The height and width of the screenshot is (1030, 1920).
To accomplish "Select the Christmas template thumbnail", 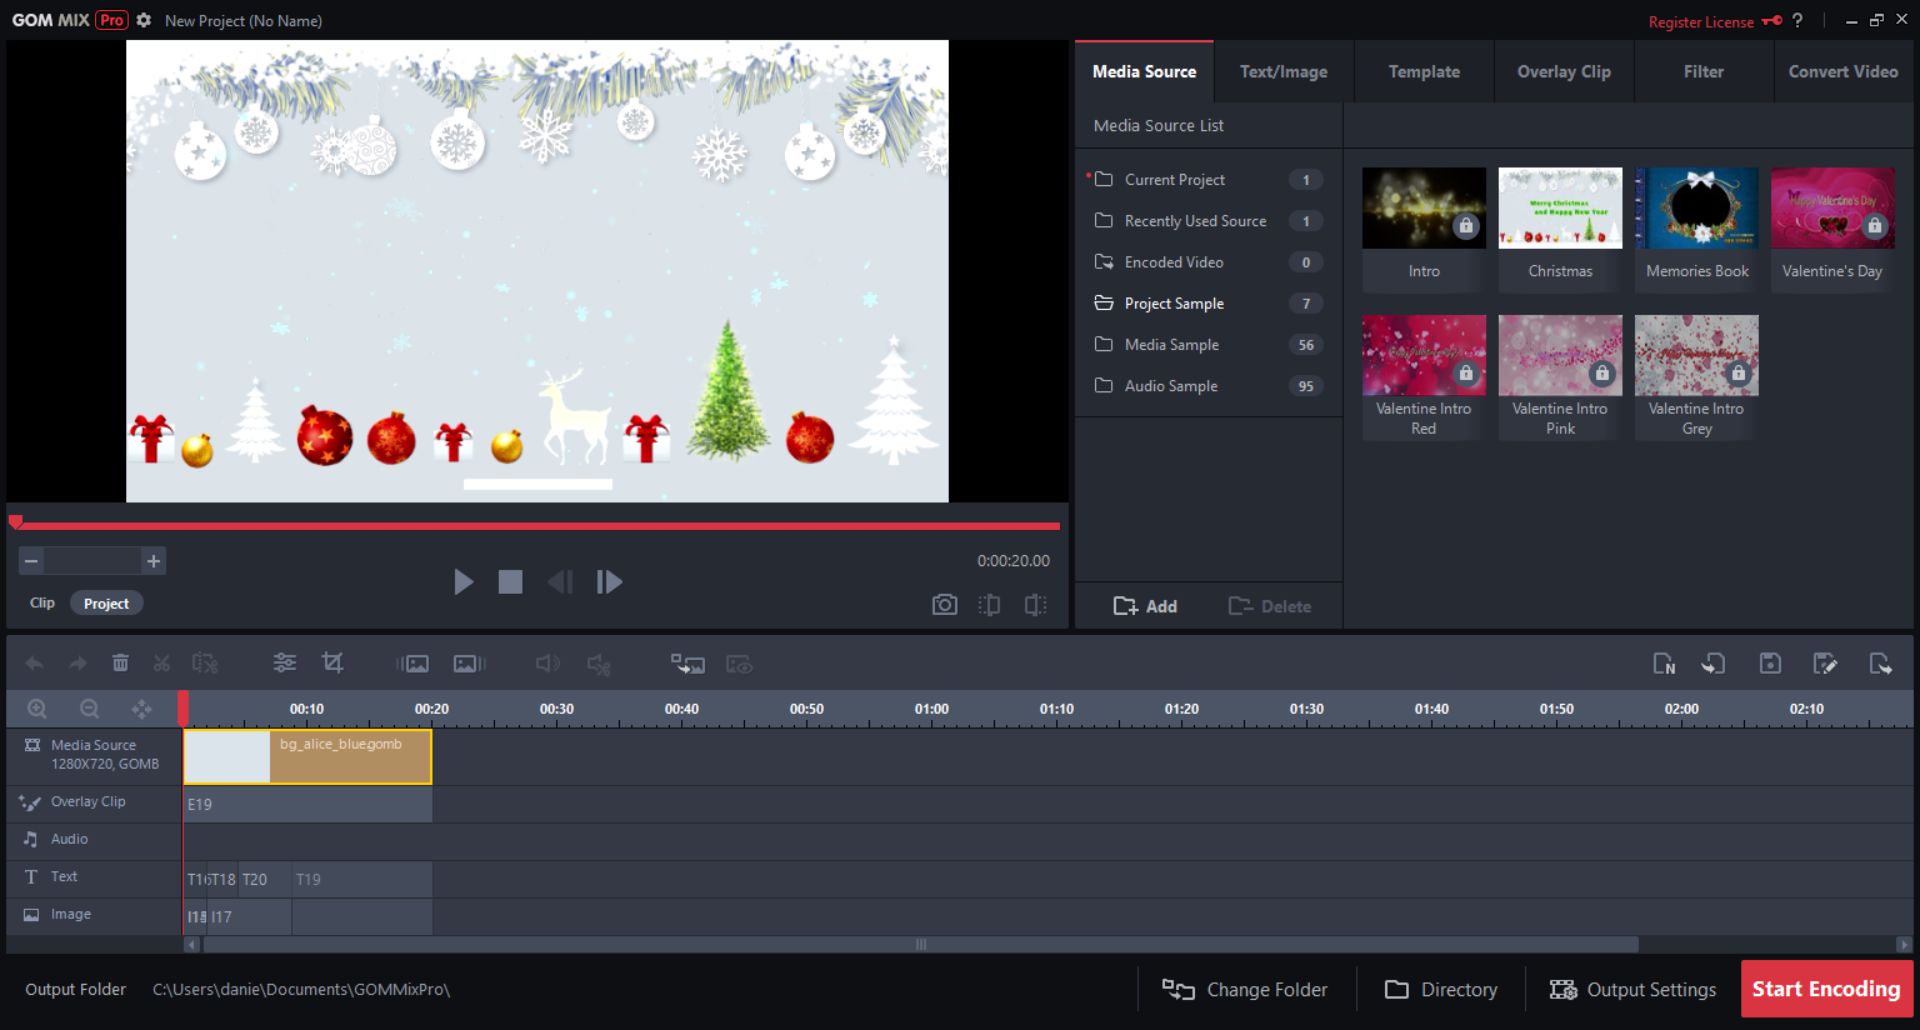I will (x=1559, y=208).
